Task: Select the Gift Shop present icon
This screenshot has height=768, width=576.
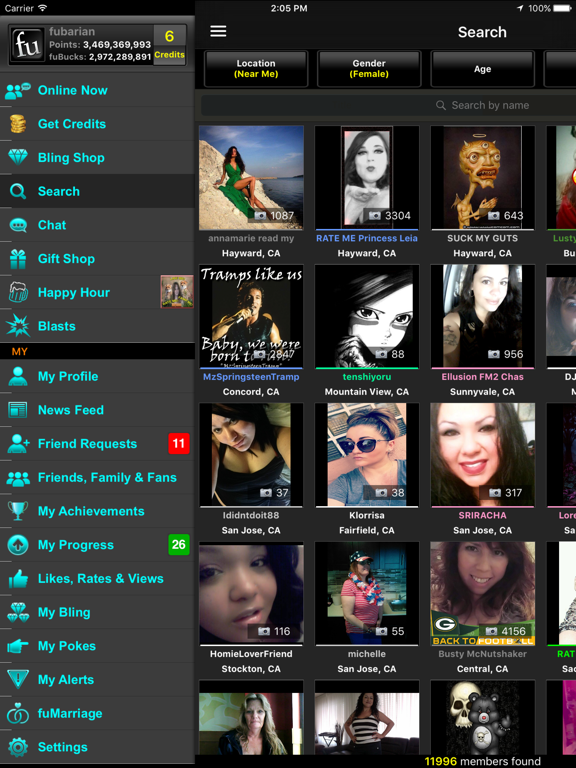Action: (18, 259)
